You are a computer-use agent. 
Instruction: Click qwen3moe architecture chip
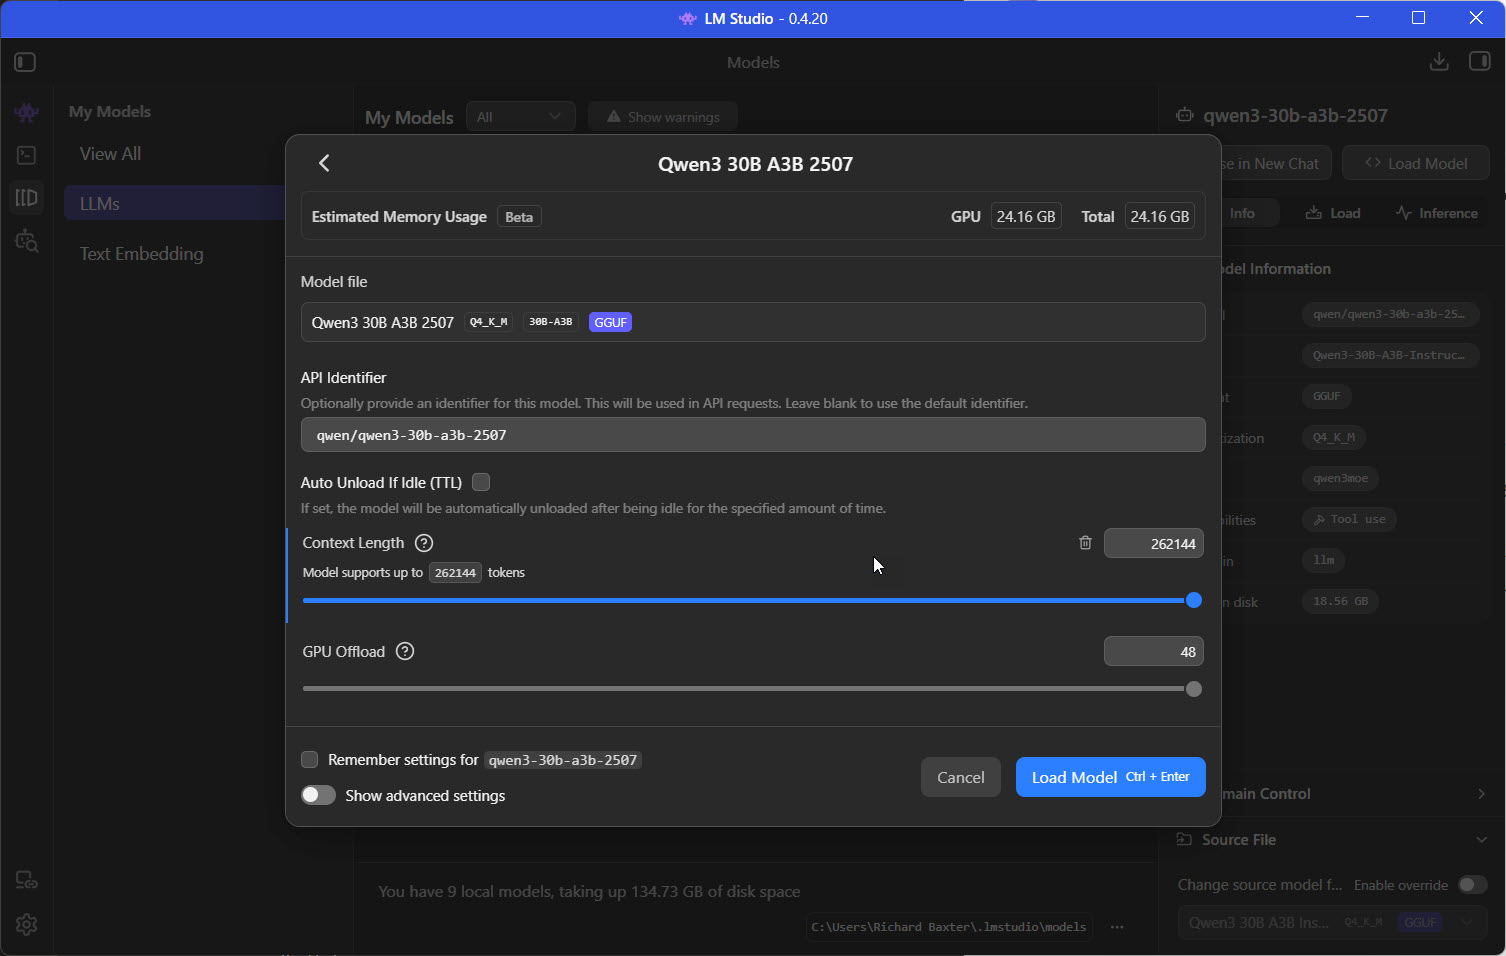coord(1340,478)
